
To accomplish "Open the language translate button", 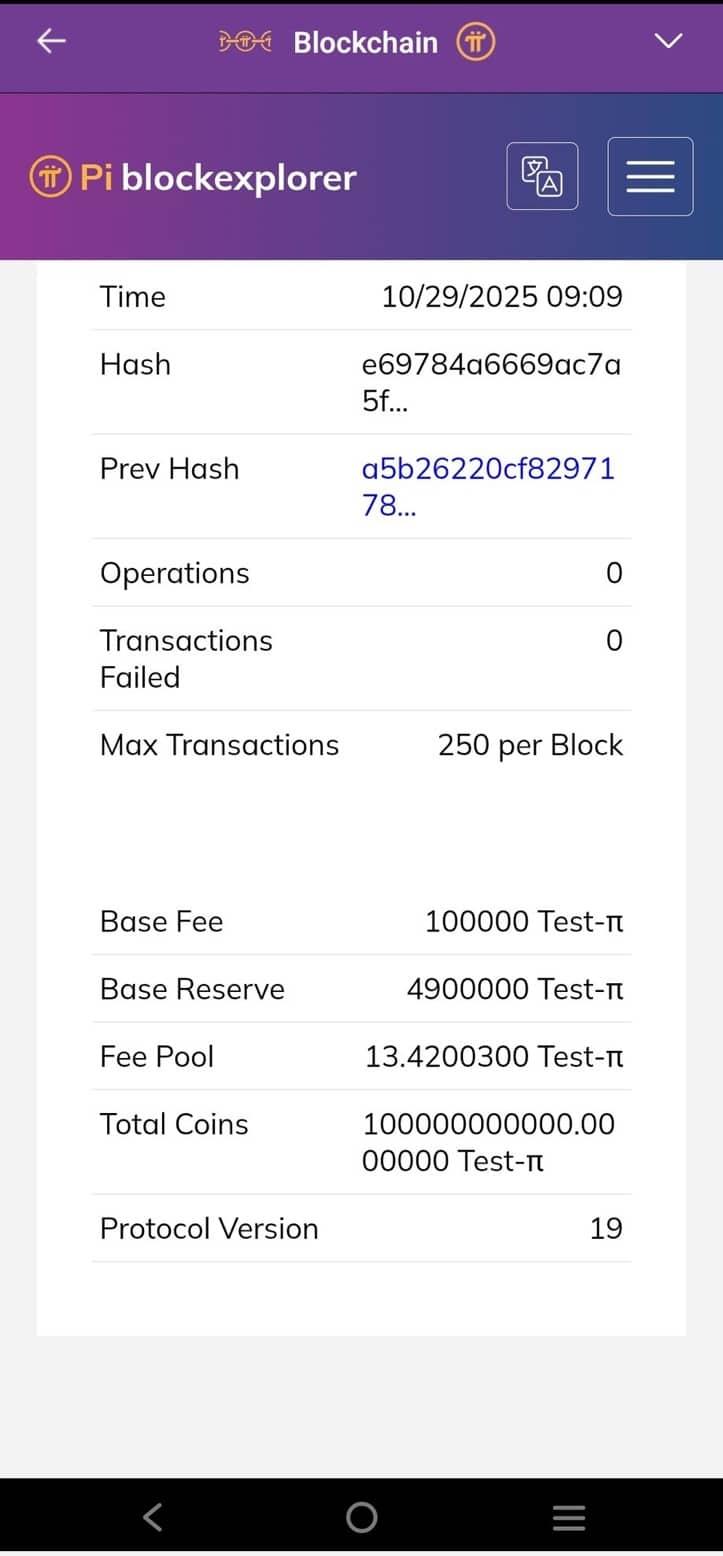I will (x=542, y=176).
